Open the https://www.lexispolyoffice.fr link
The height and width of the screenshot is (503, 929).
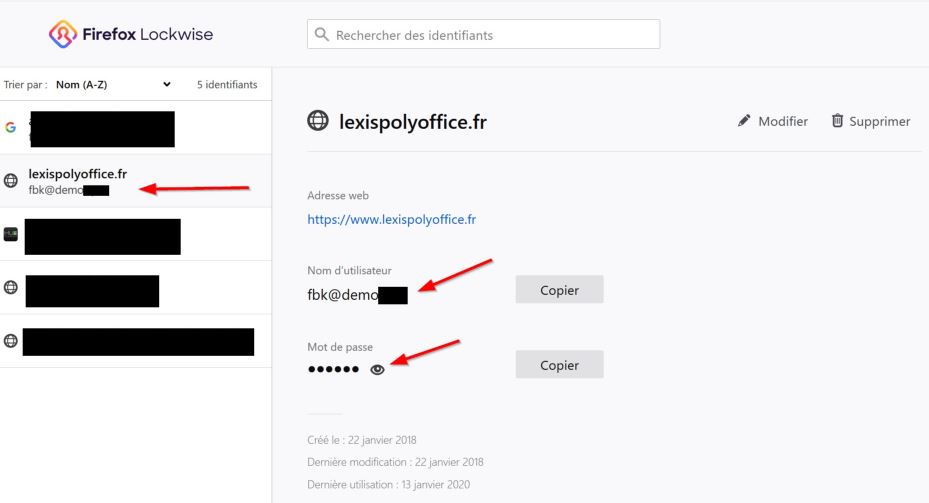pos(392,219)
